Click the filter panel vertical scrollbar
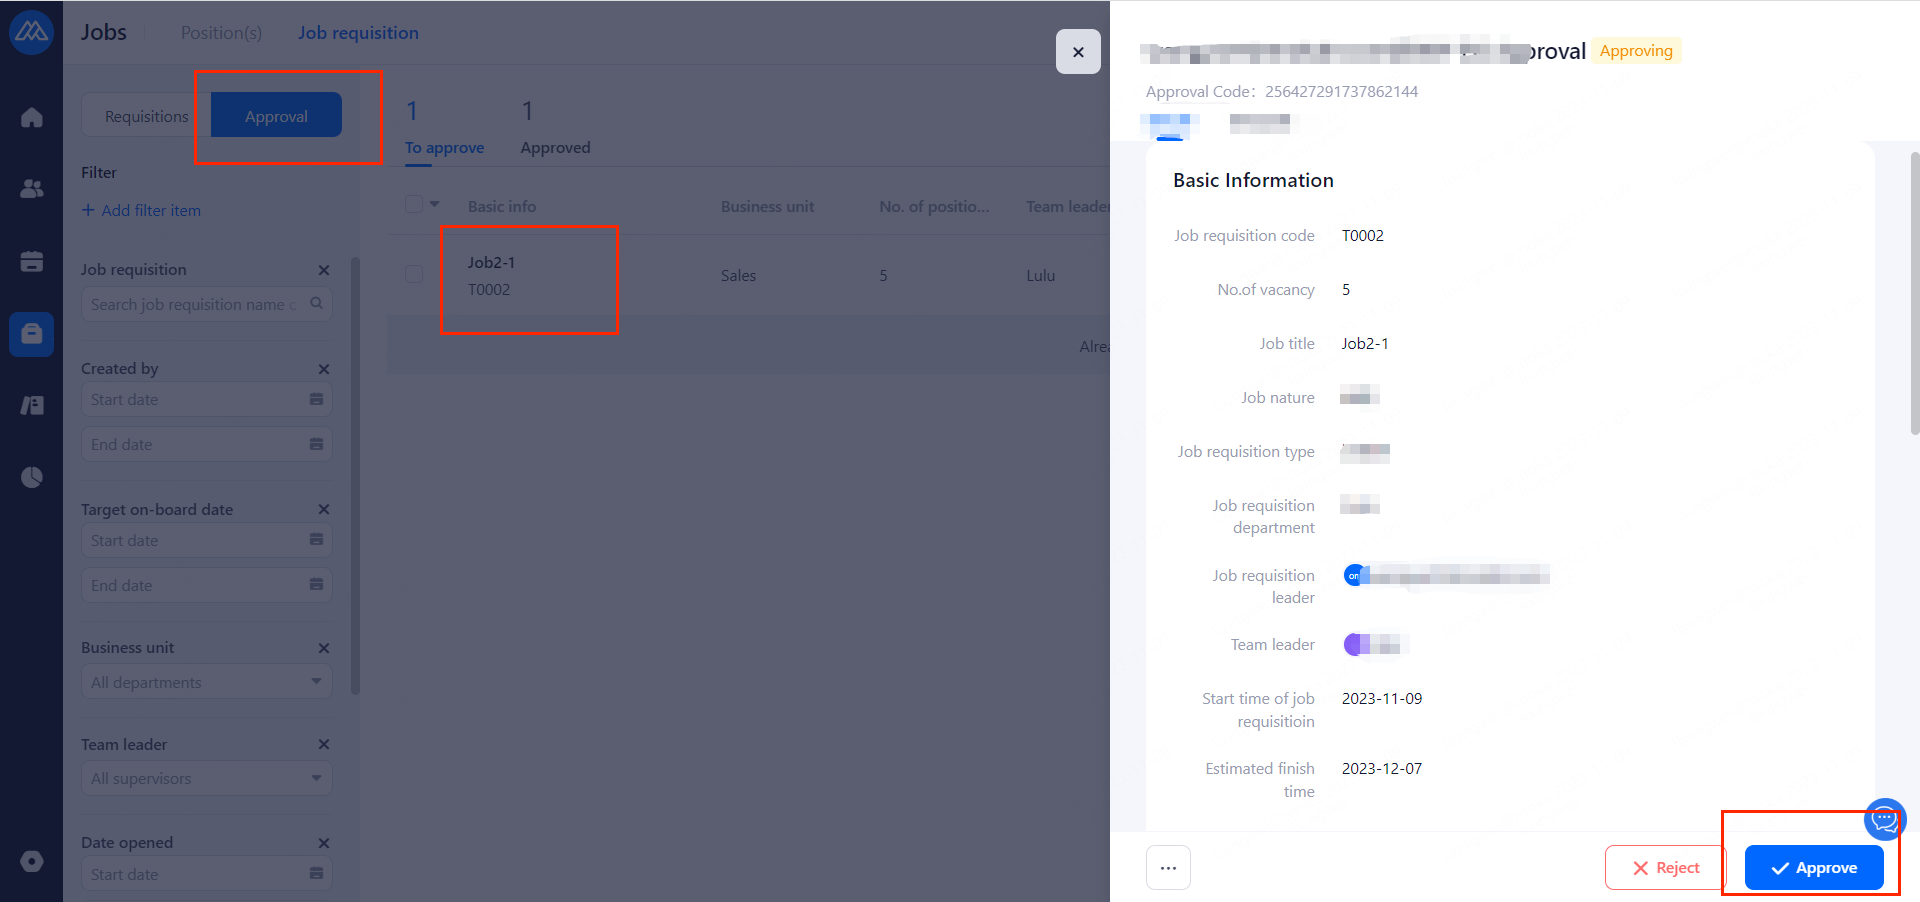Screen dimensions: 1920x902 355,475
